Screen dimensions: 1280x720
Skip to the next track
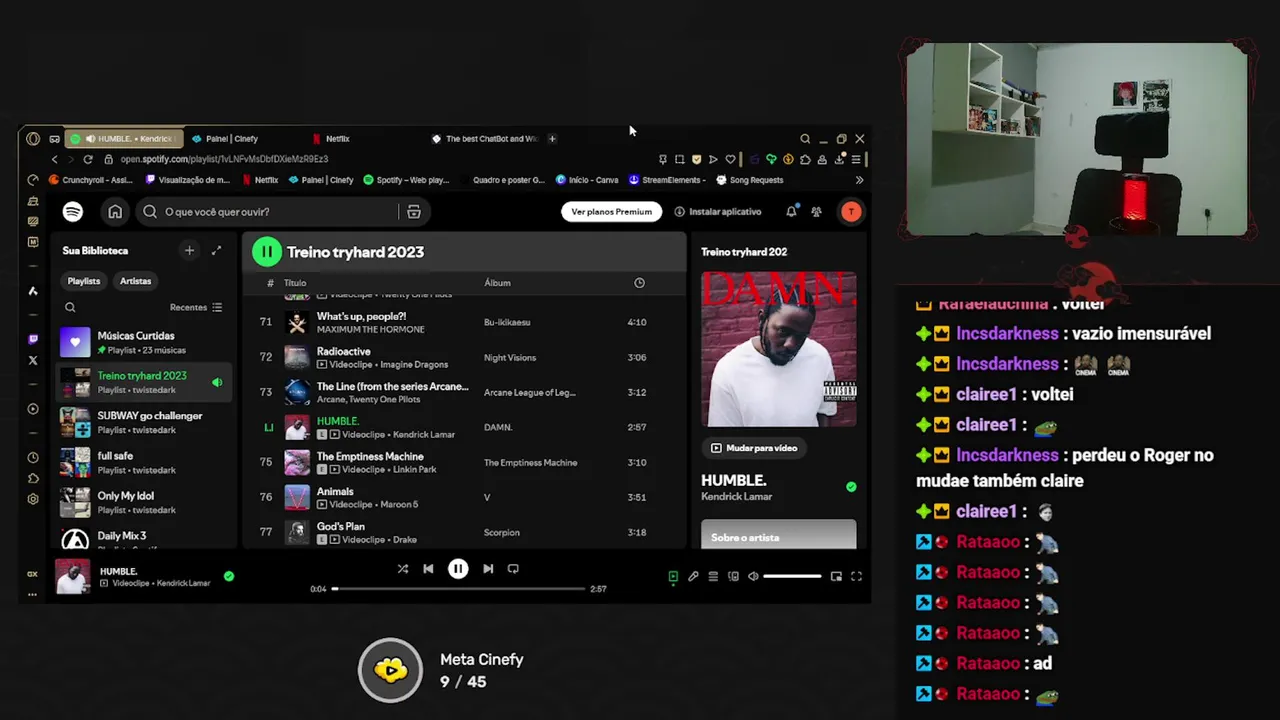pos(488,569)
